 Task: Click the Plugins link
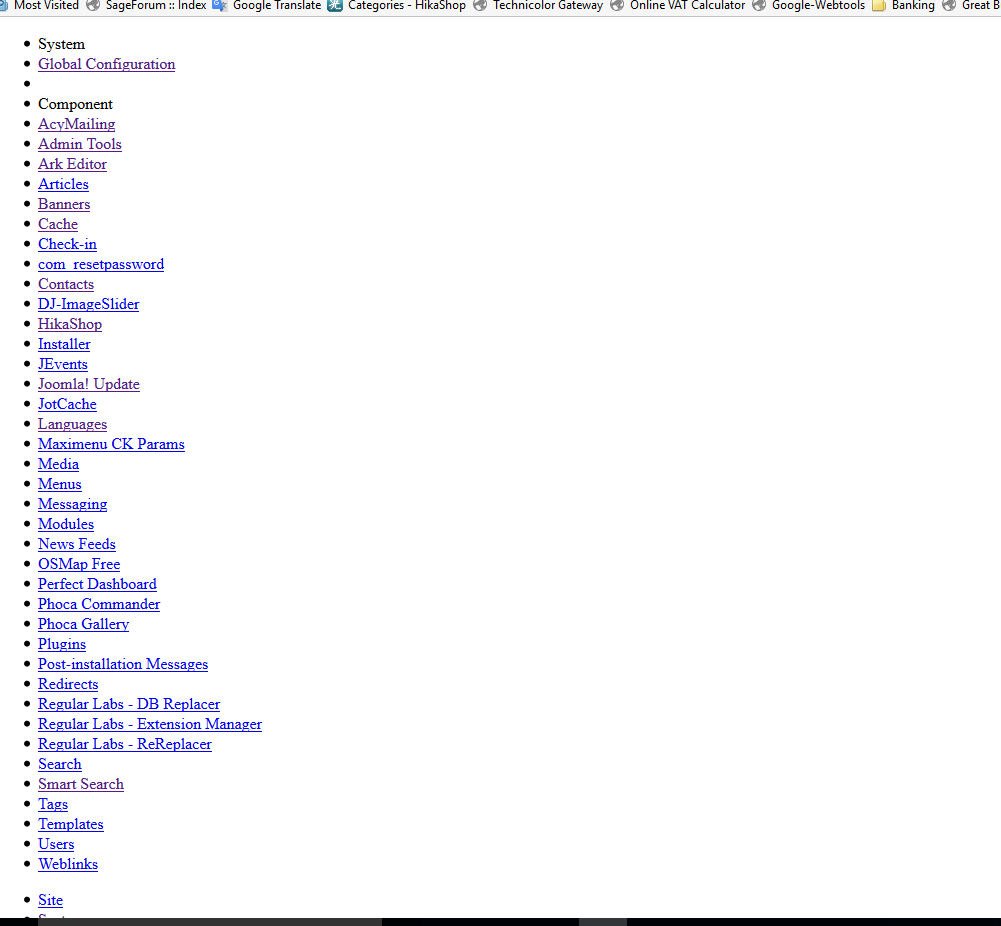pyautogui.click(x=62, y=644)
